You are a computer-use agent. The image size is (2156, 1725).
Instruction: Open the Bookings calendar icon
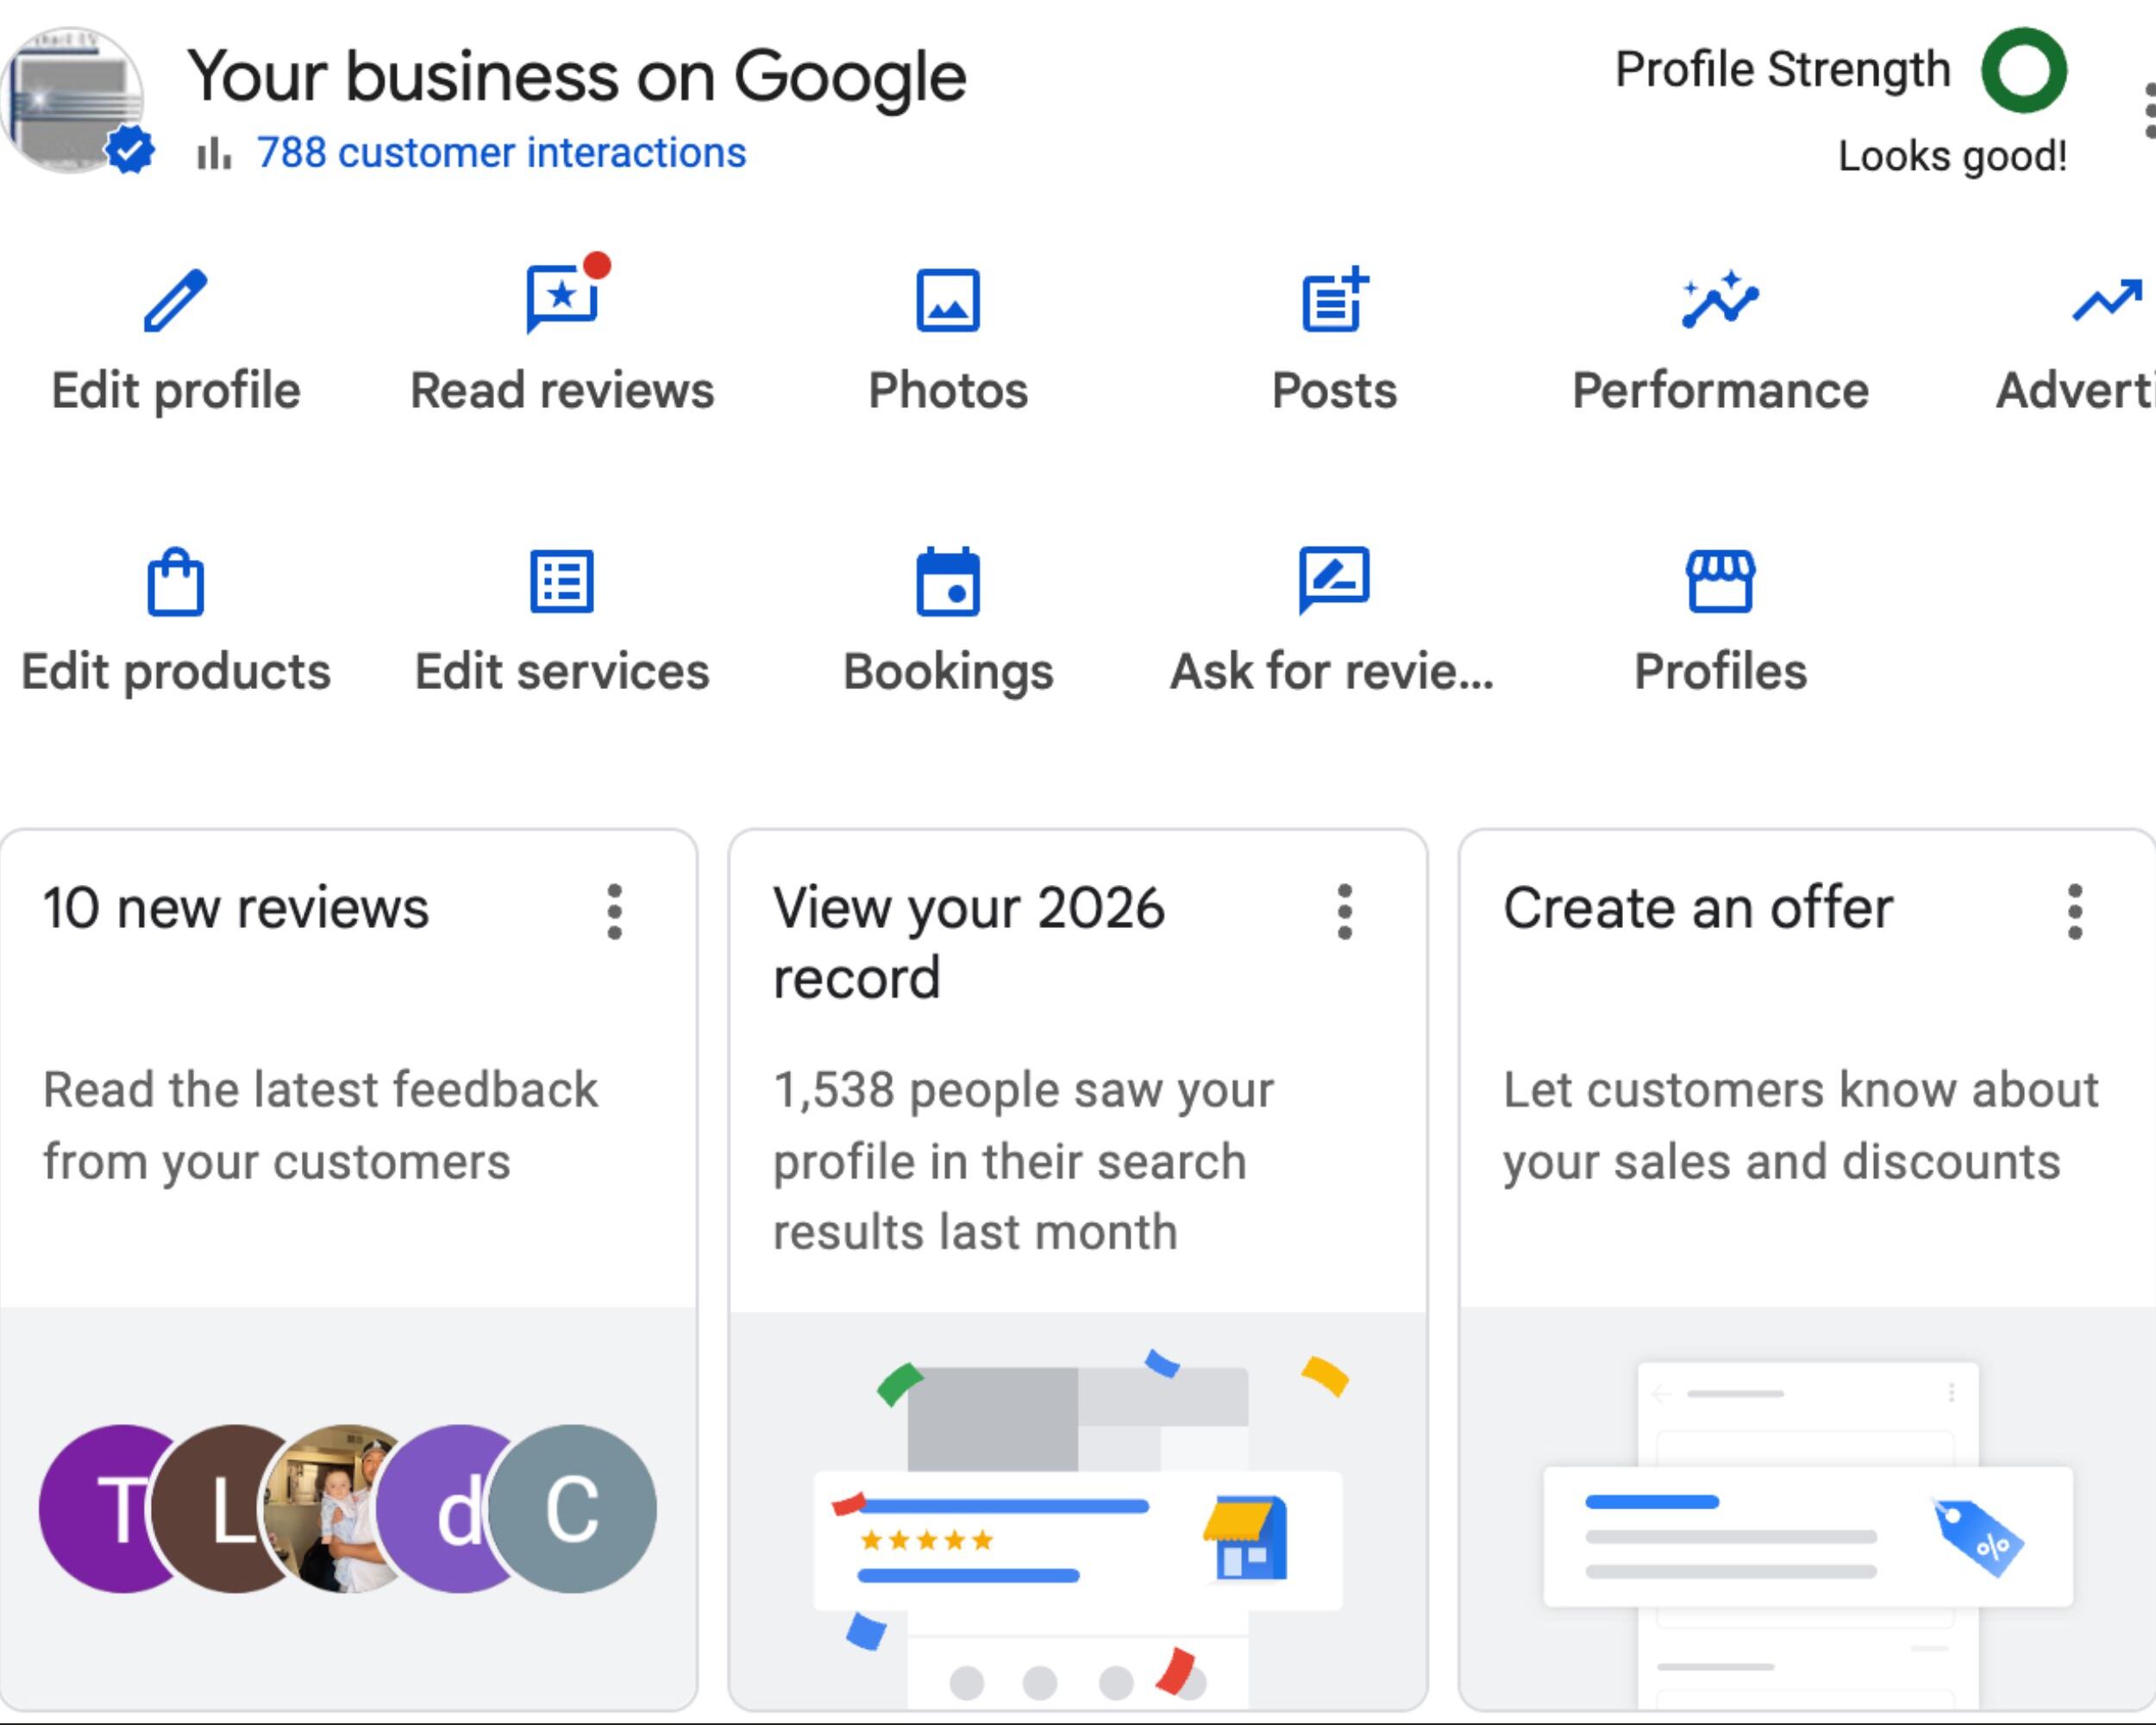(x=948, y=581)
